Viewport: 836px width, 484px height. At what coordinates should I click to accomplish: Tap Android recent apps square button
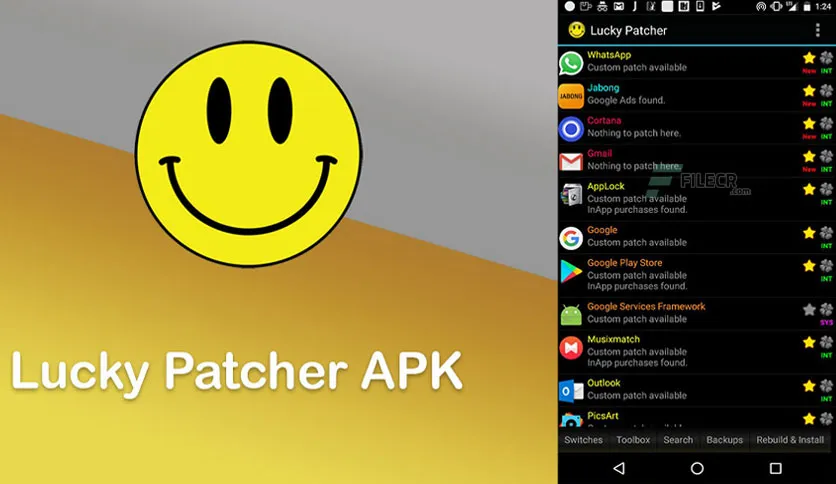coord(776,468)
